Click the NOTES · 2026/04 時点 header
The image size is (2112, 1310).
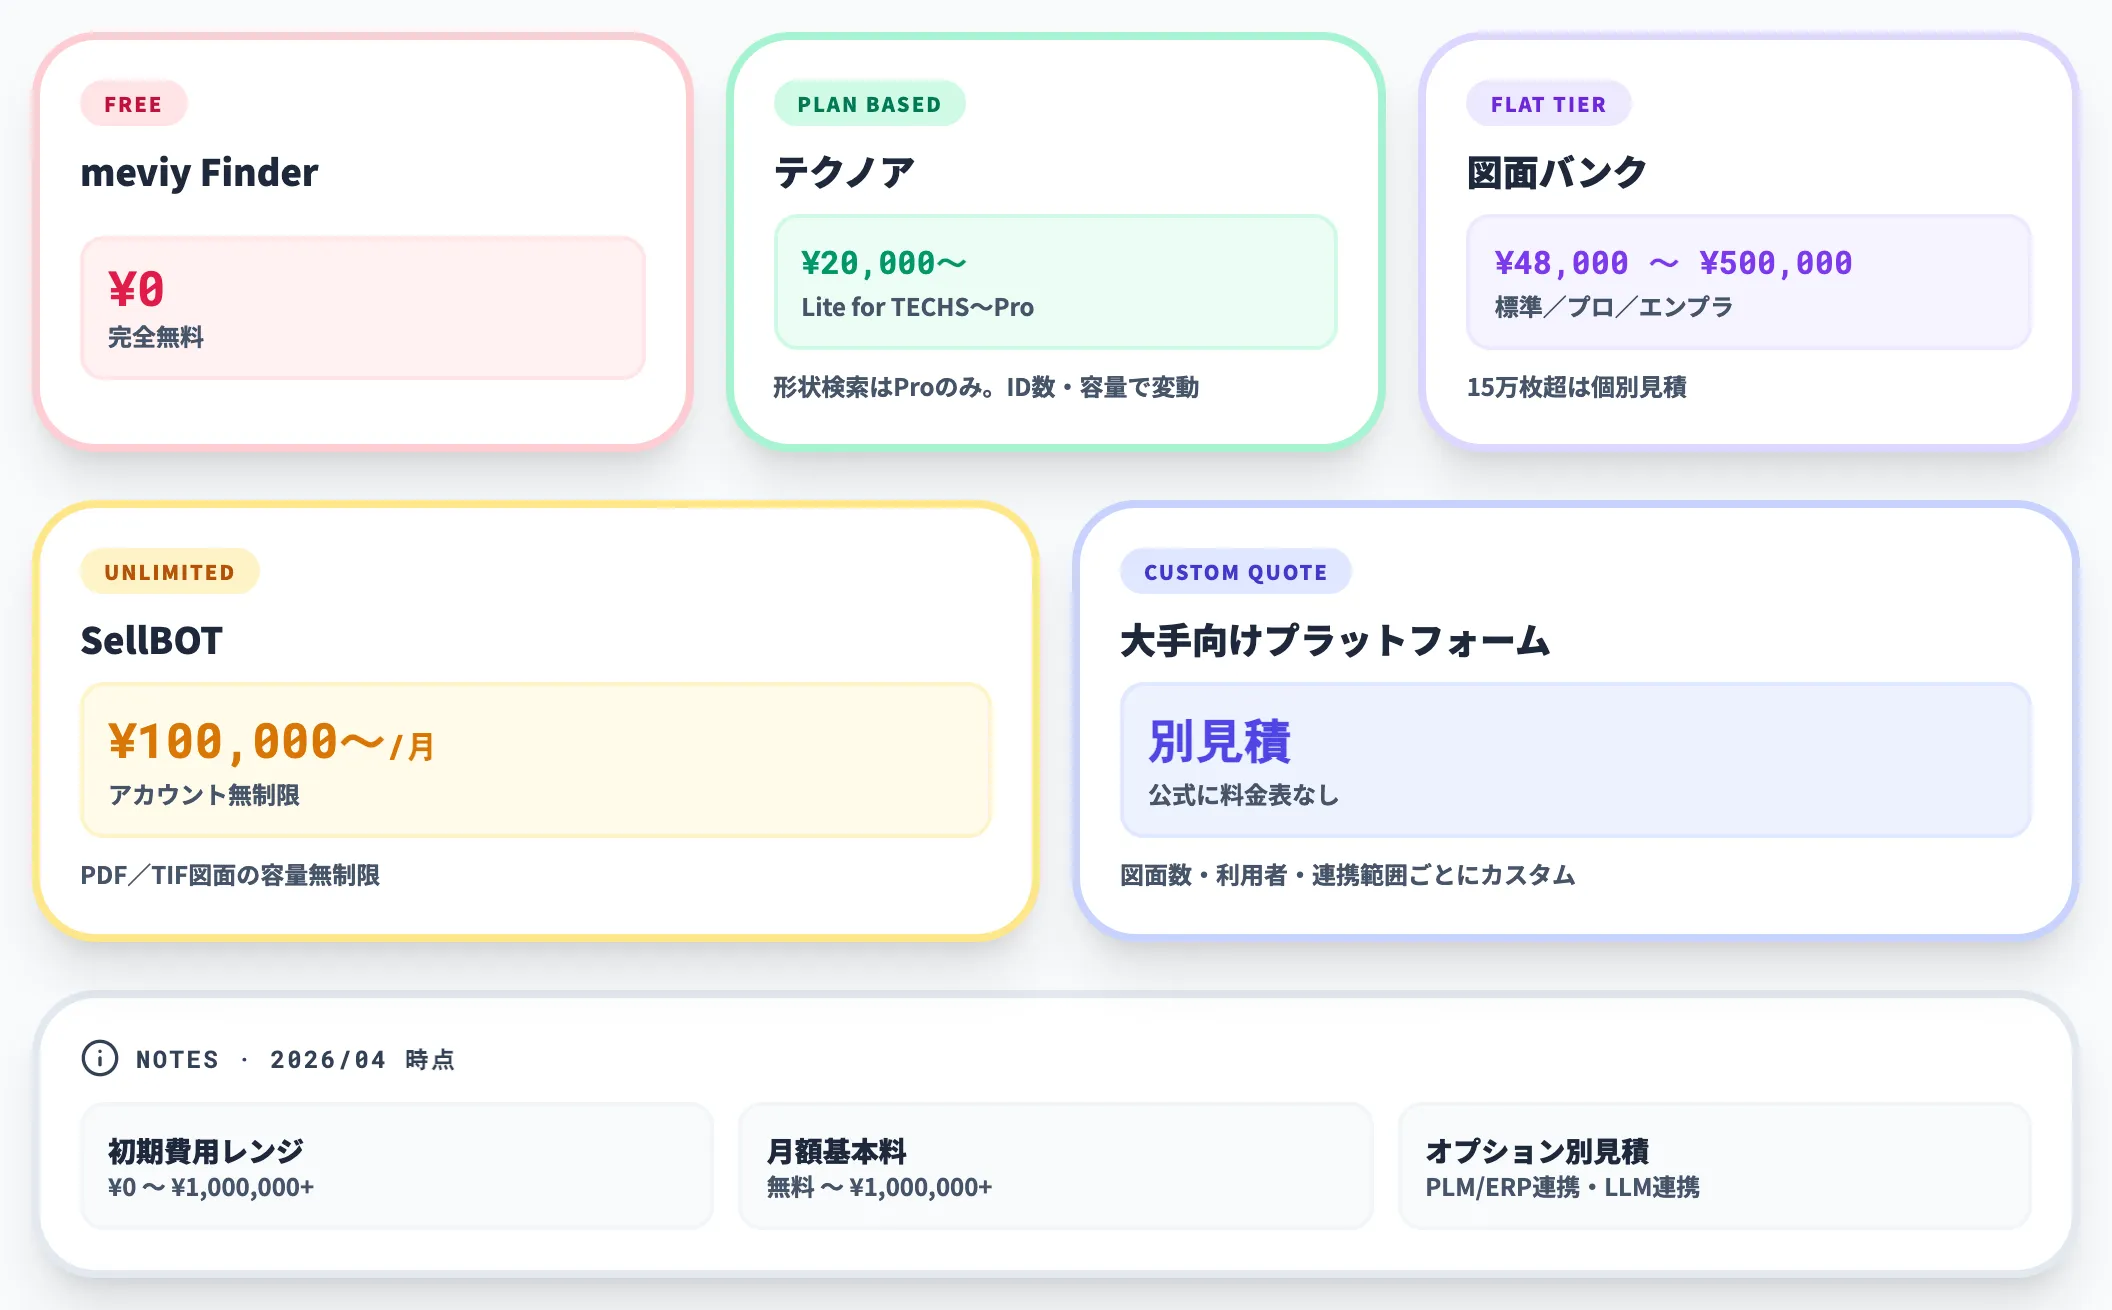click(x=295, y=1059)
